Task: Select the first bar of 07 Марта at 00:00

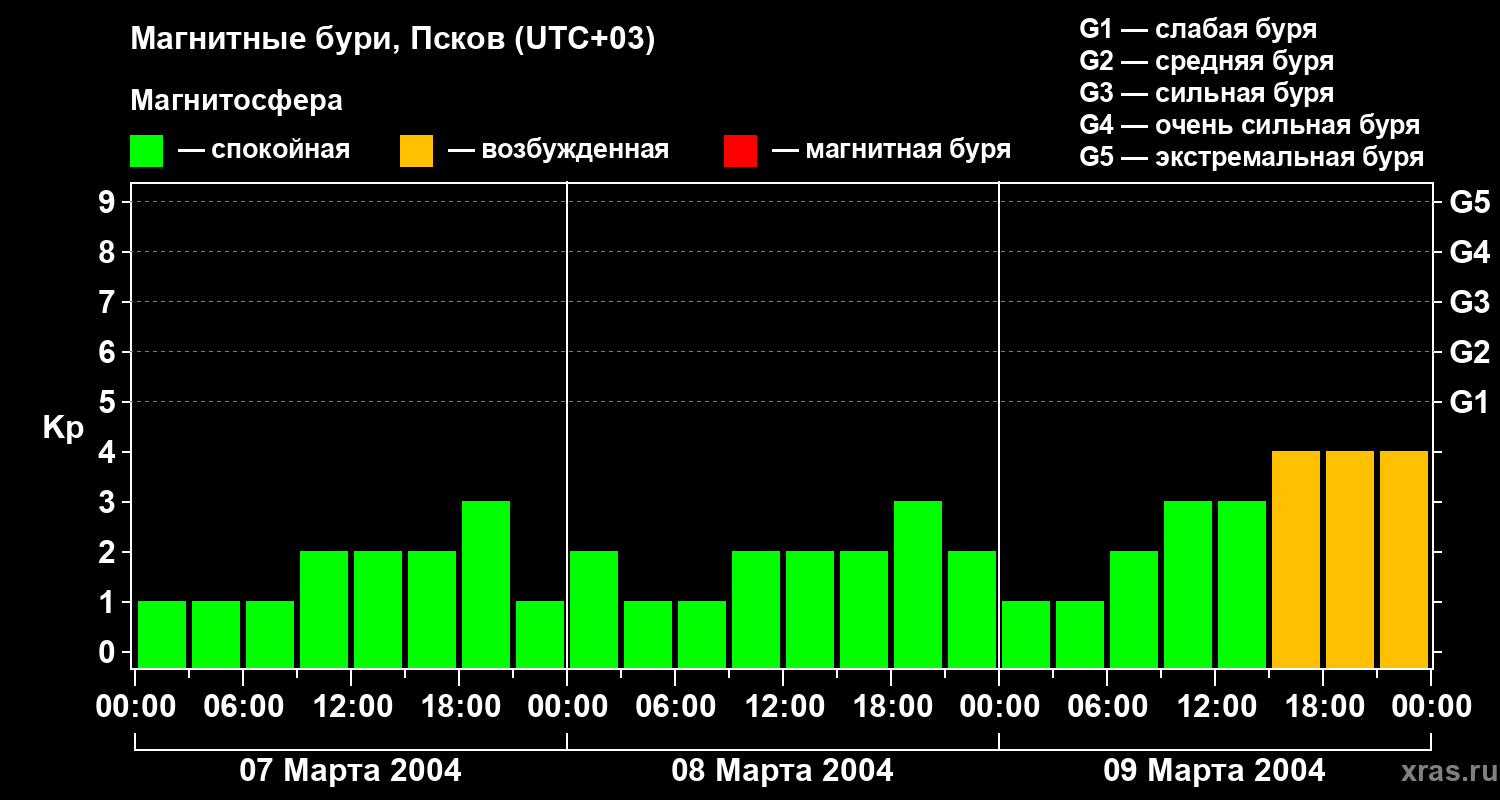Action: coord(162,634)
